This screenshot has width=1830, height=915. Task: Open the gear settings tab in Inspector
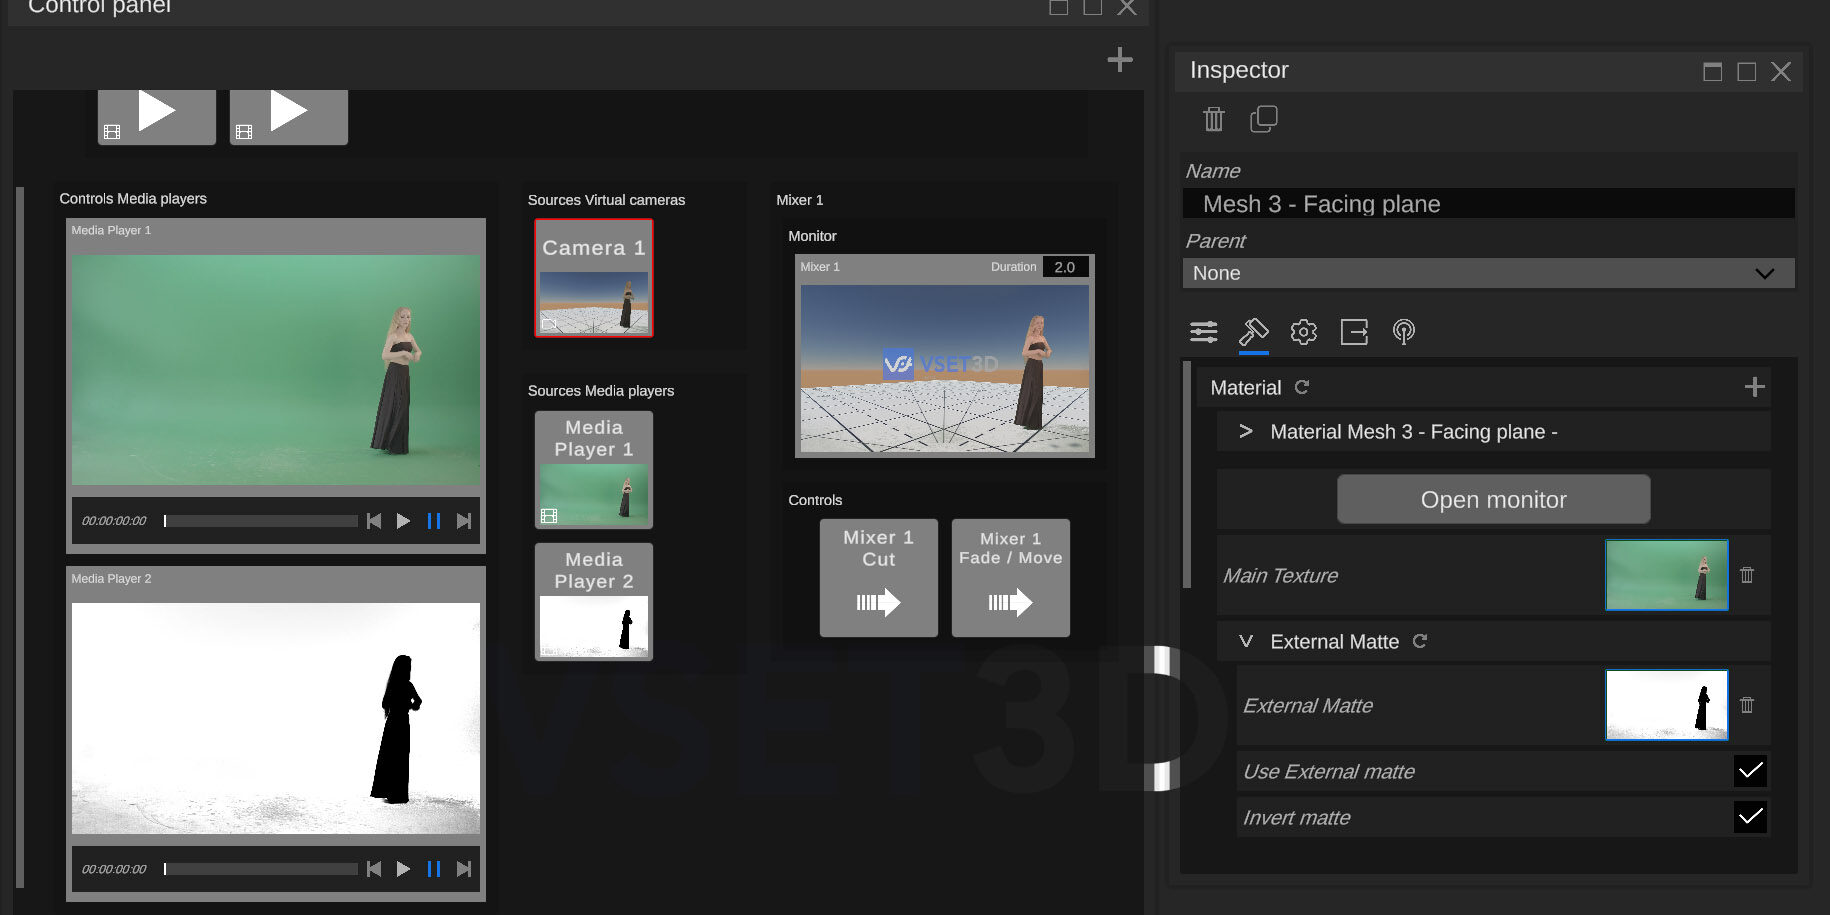1303,332
